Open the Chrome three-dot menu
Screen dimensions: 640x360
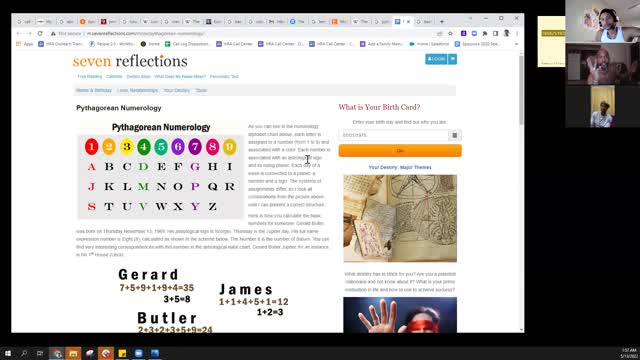click(517, 33)
